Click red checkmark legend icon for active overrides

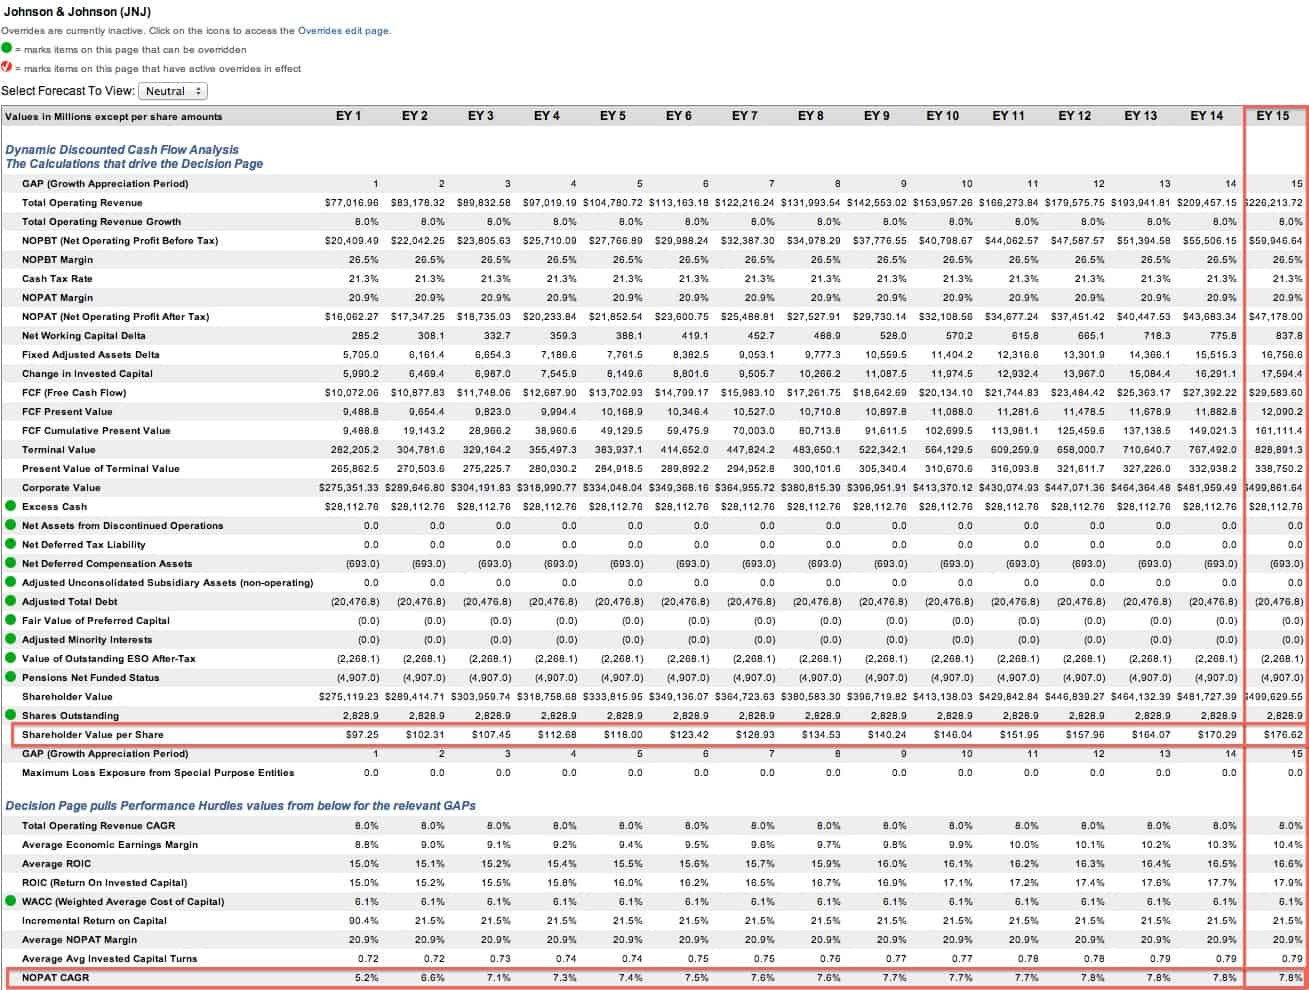[x=7, y=68]
